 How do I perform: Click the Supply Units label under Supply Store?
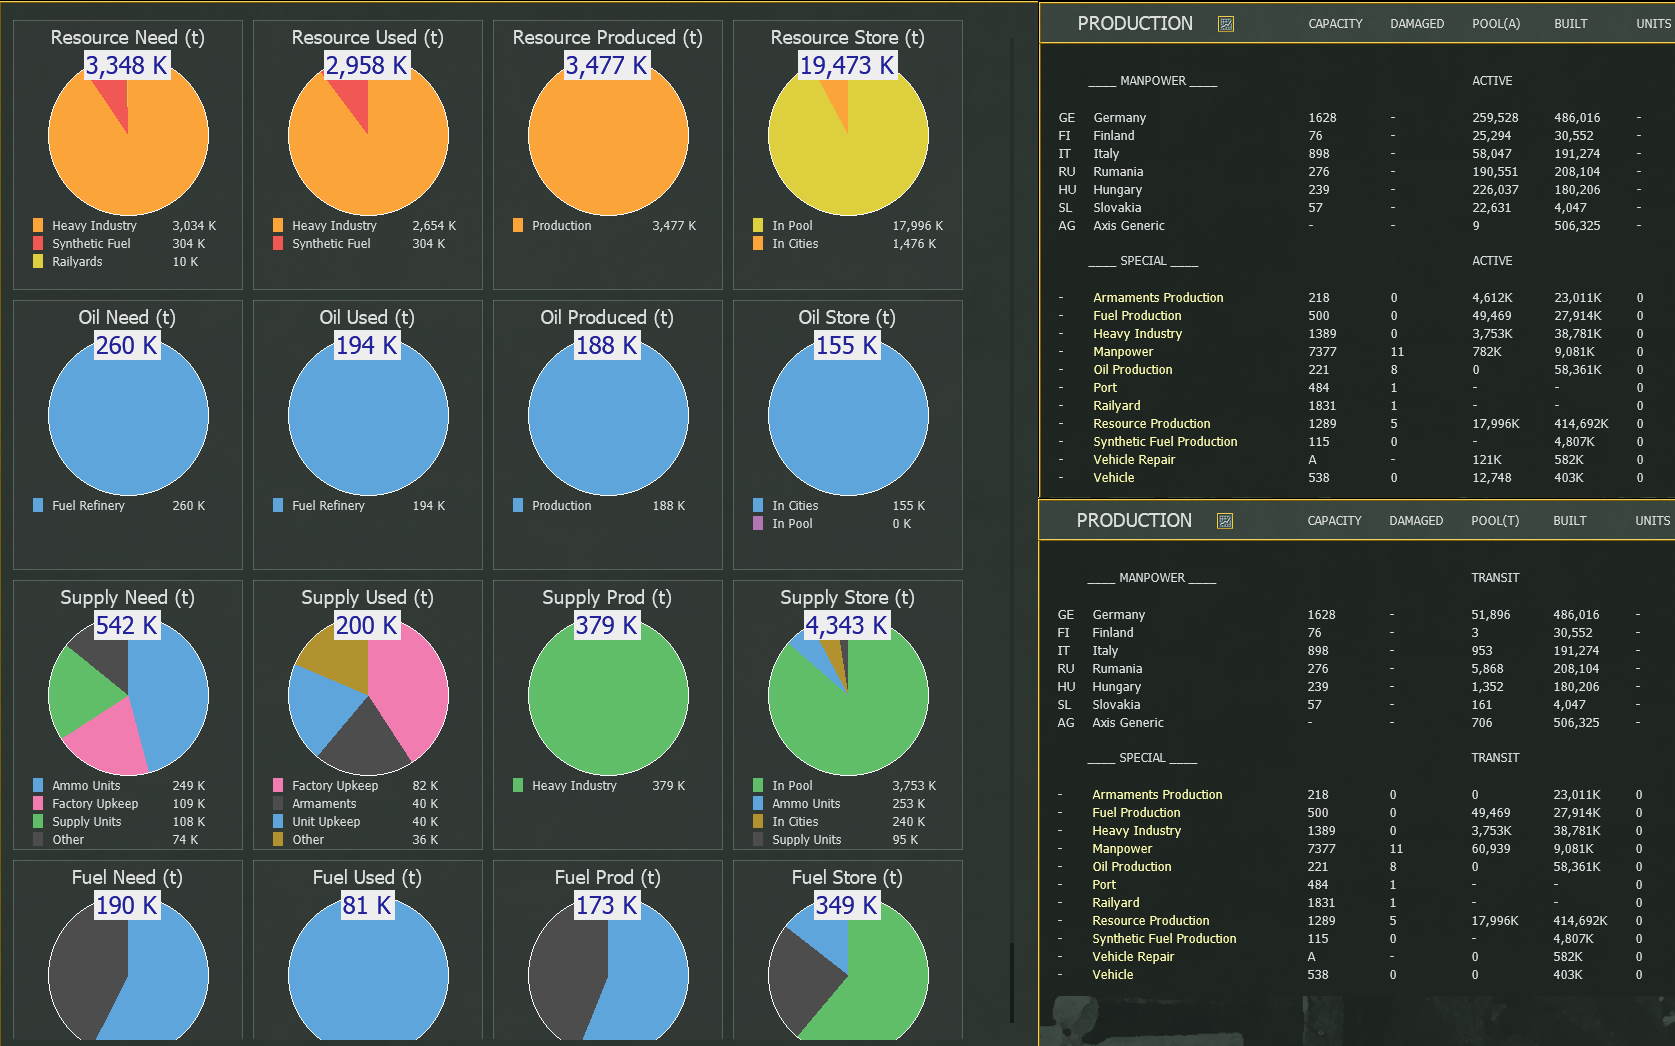pos(807,840)
